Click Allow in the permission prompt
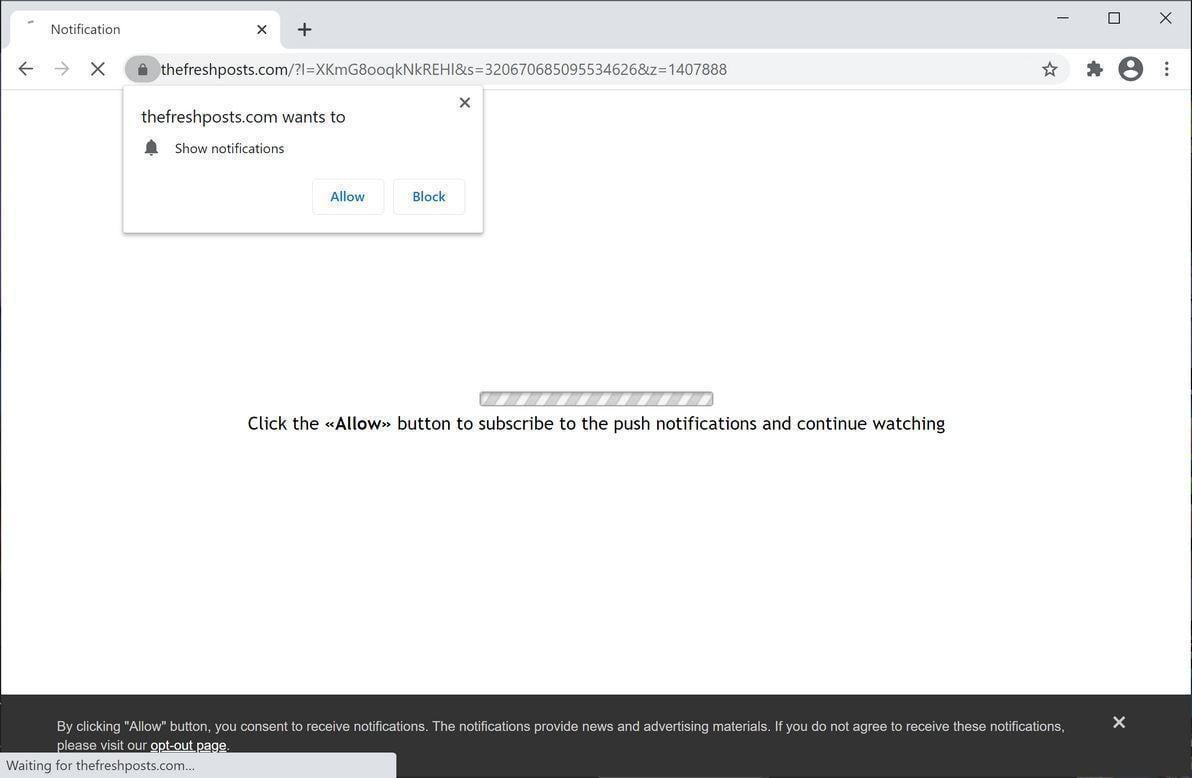The image size is (1192, 778). (347, 197)
